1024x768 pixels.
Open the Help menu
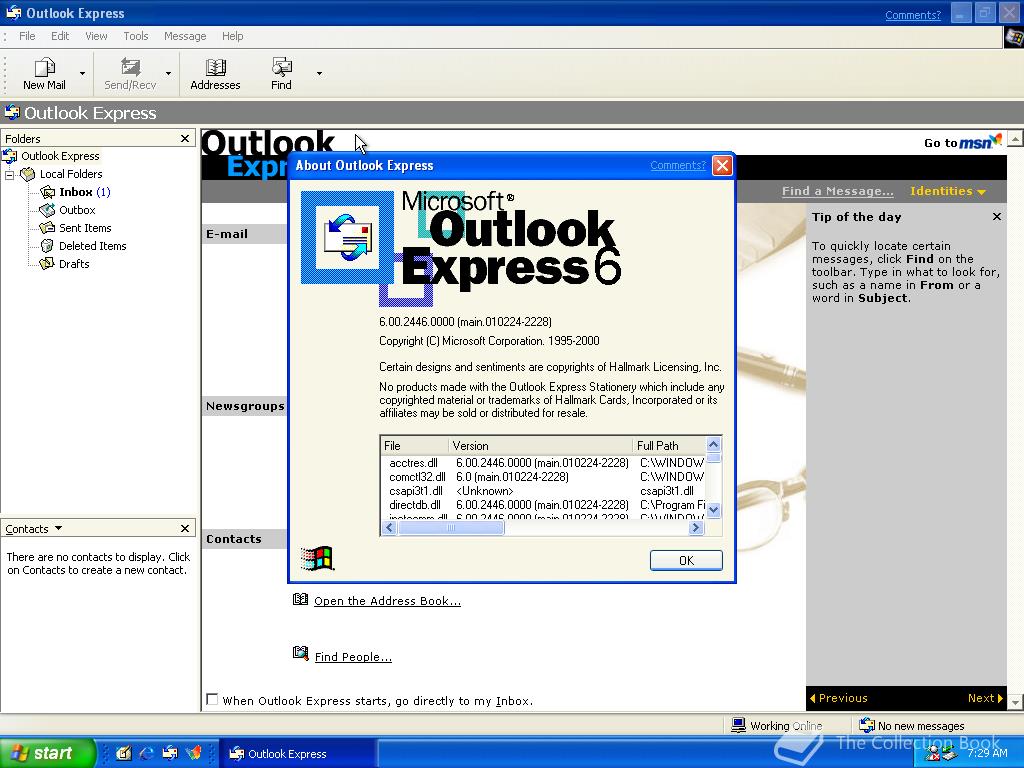point(232,36)
